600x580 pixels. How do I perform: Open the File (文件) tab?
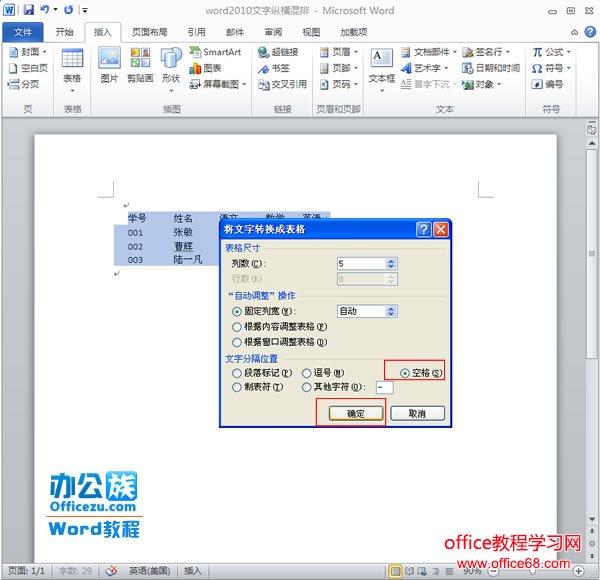[23, 32]
